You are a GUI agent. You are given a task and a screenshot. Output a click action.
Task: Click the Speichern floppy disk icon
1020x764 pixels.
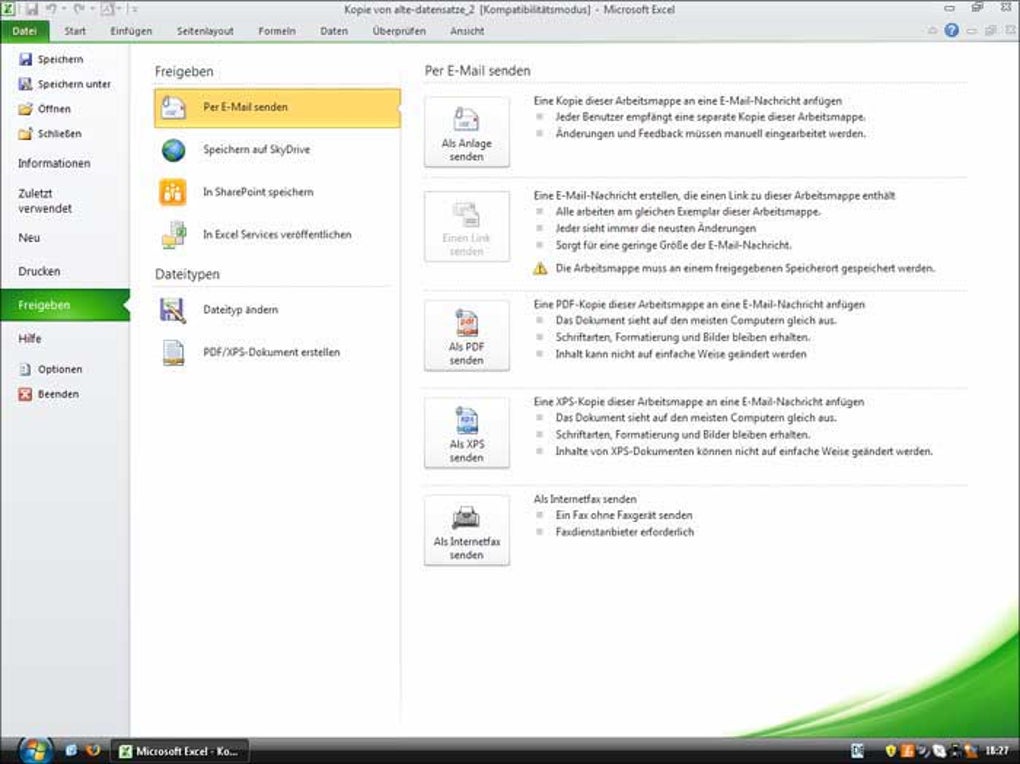click(25, 59)
